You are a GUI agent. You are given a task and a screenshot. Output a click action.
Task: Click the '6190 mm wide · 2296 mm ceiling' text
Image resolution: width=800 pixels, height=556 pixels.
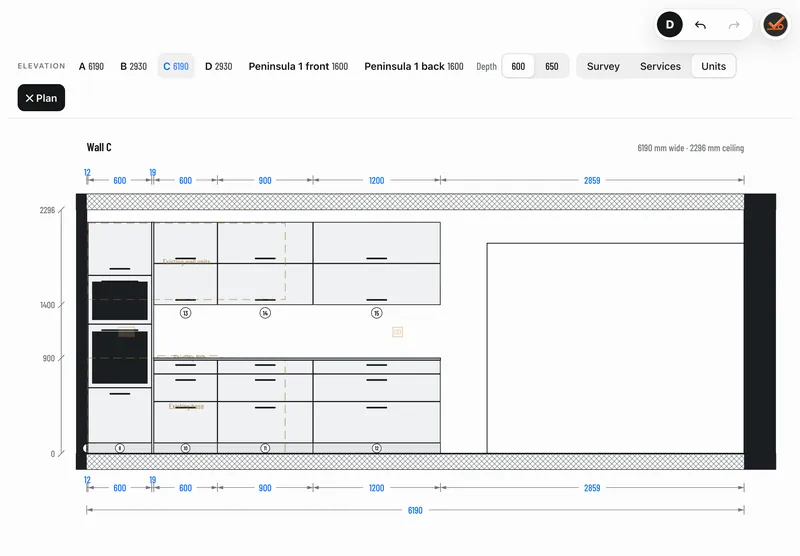point(690,148)
